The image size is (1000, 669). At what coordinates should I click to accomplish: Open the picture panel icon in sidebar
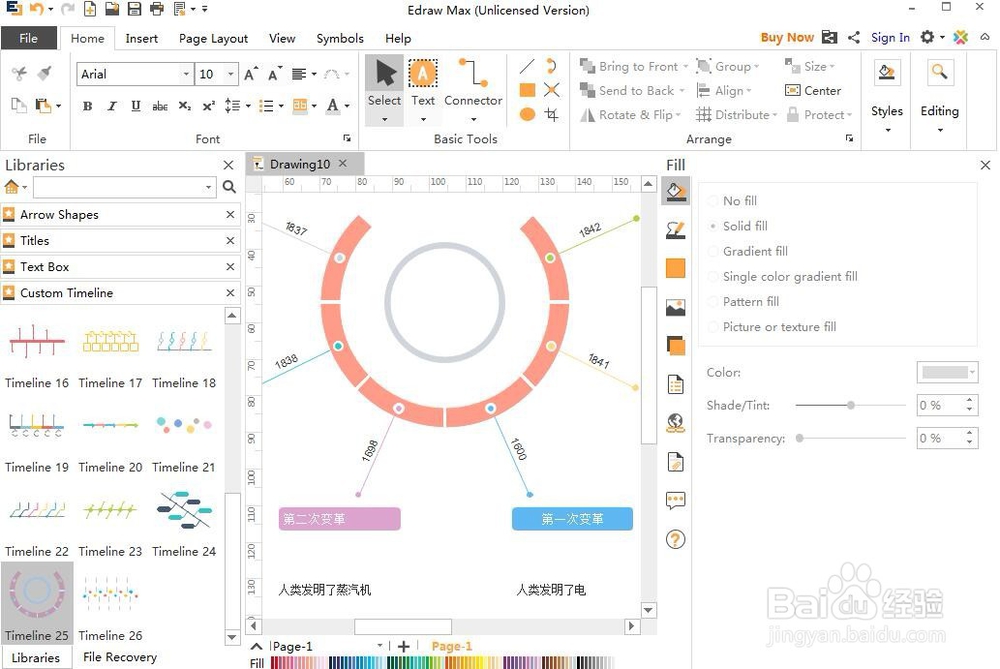(x=675, y=307)
